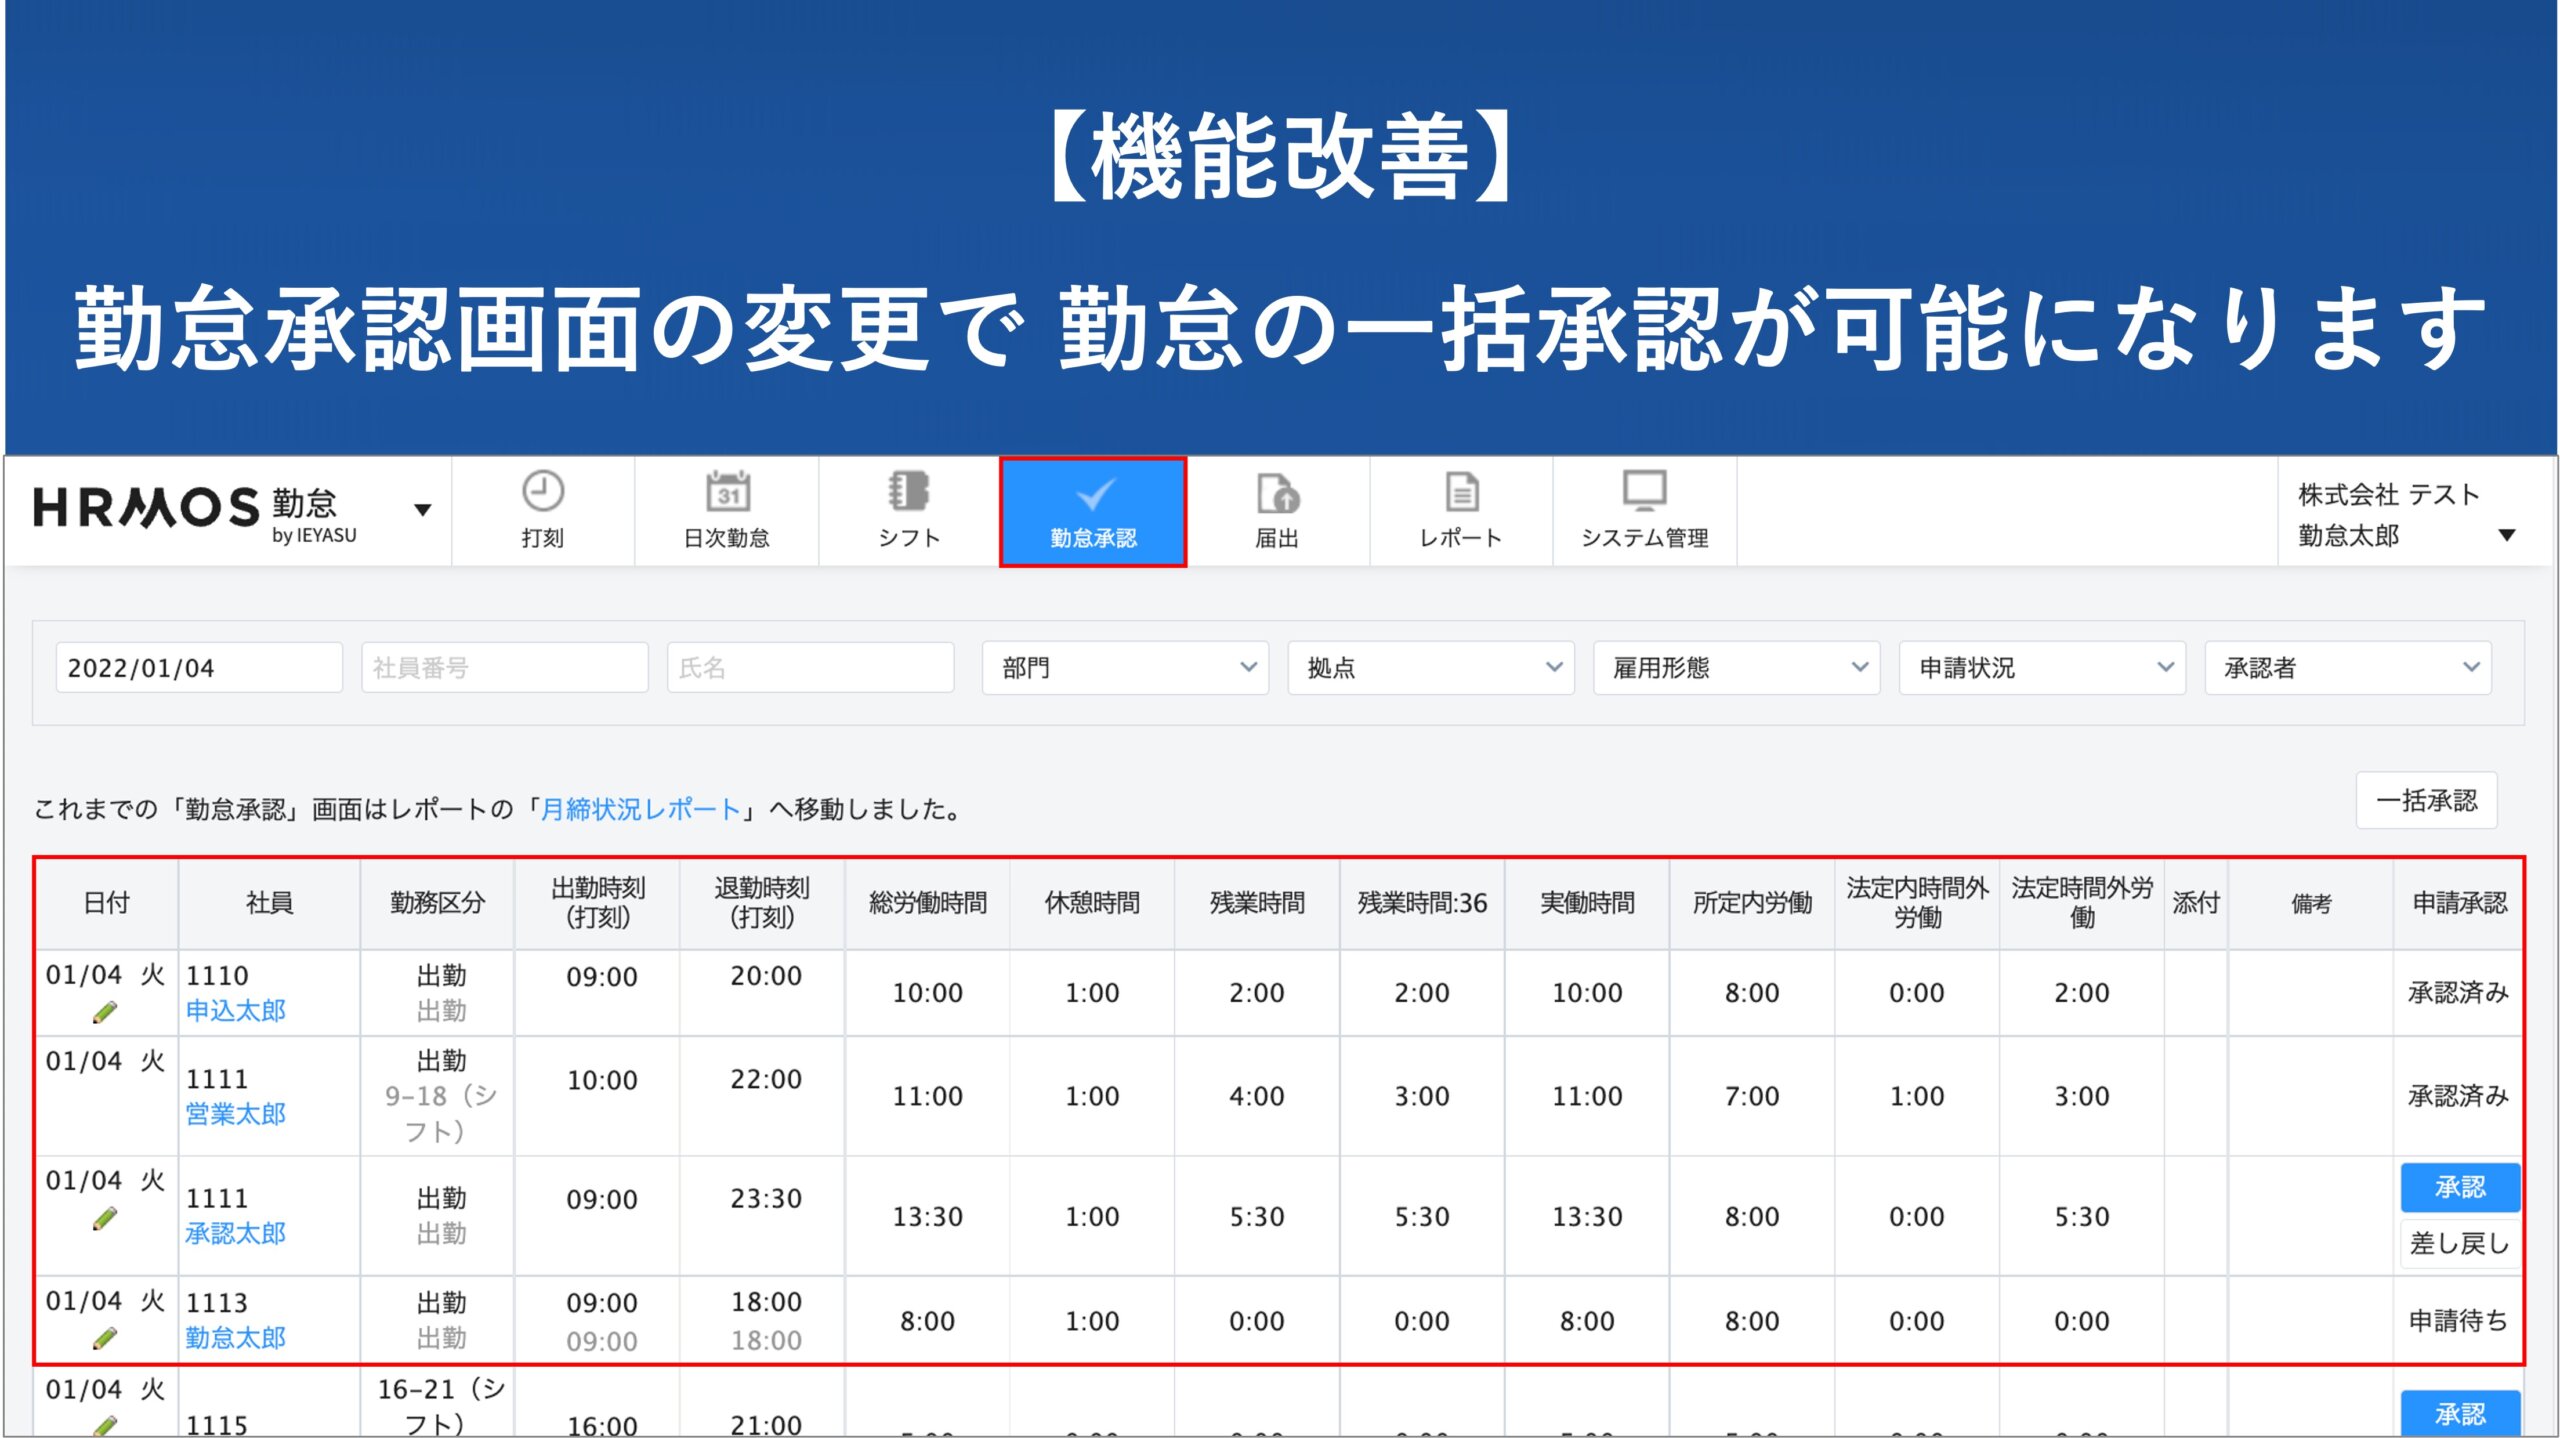Click the 社員番号 input field
This screenshot has width=2560, height=1438.
pyautogui.click(x=505, y=667)
